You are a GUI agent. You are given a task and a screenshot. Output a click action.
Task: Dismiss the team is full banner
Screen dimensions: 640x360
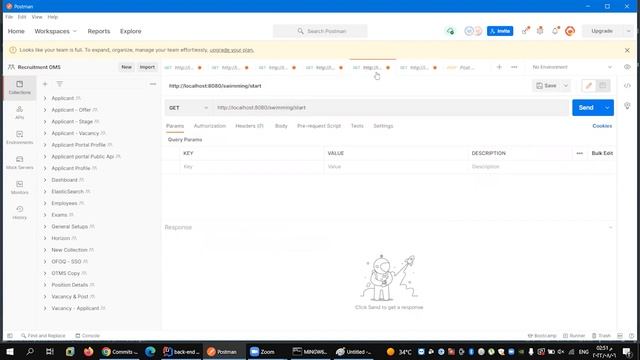point(627,50)
